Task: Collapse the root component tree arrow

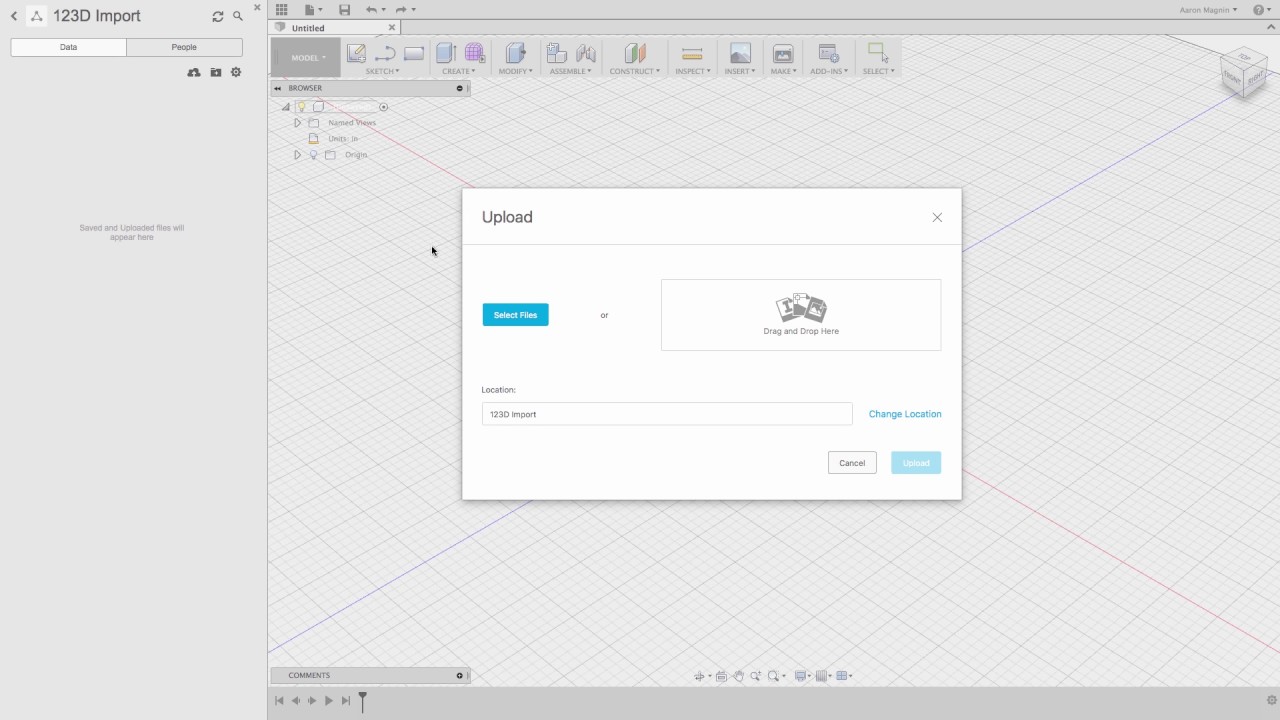Action: (285, 107)
